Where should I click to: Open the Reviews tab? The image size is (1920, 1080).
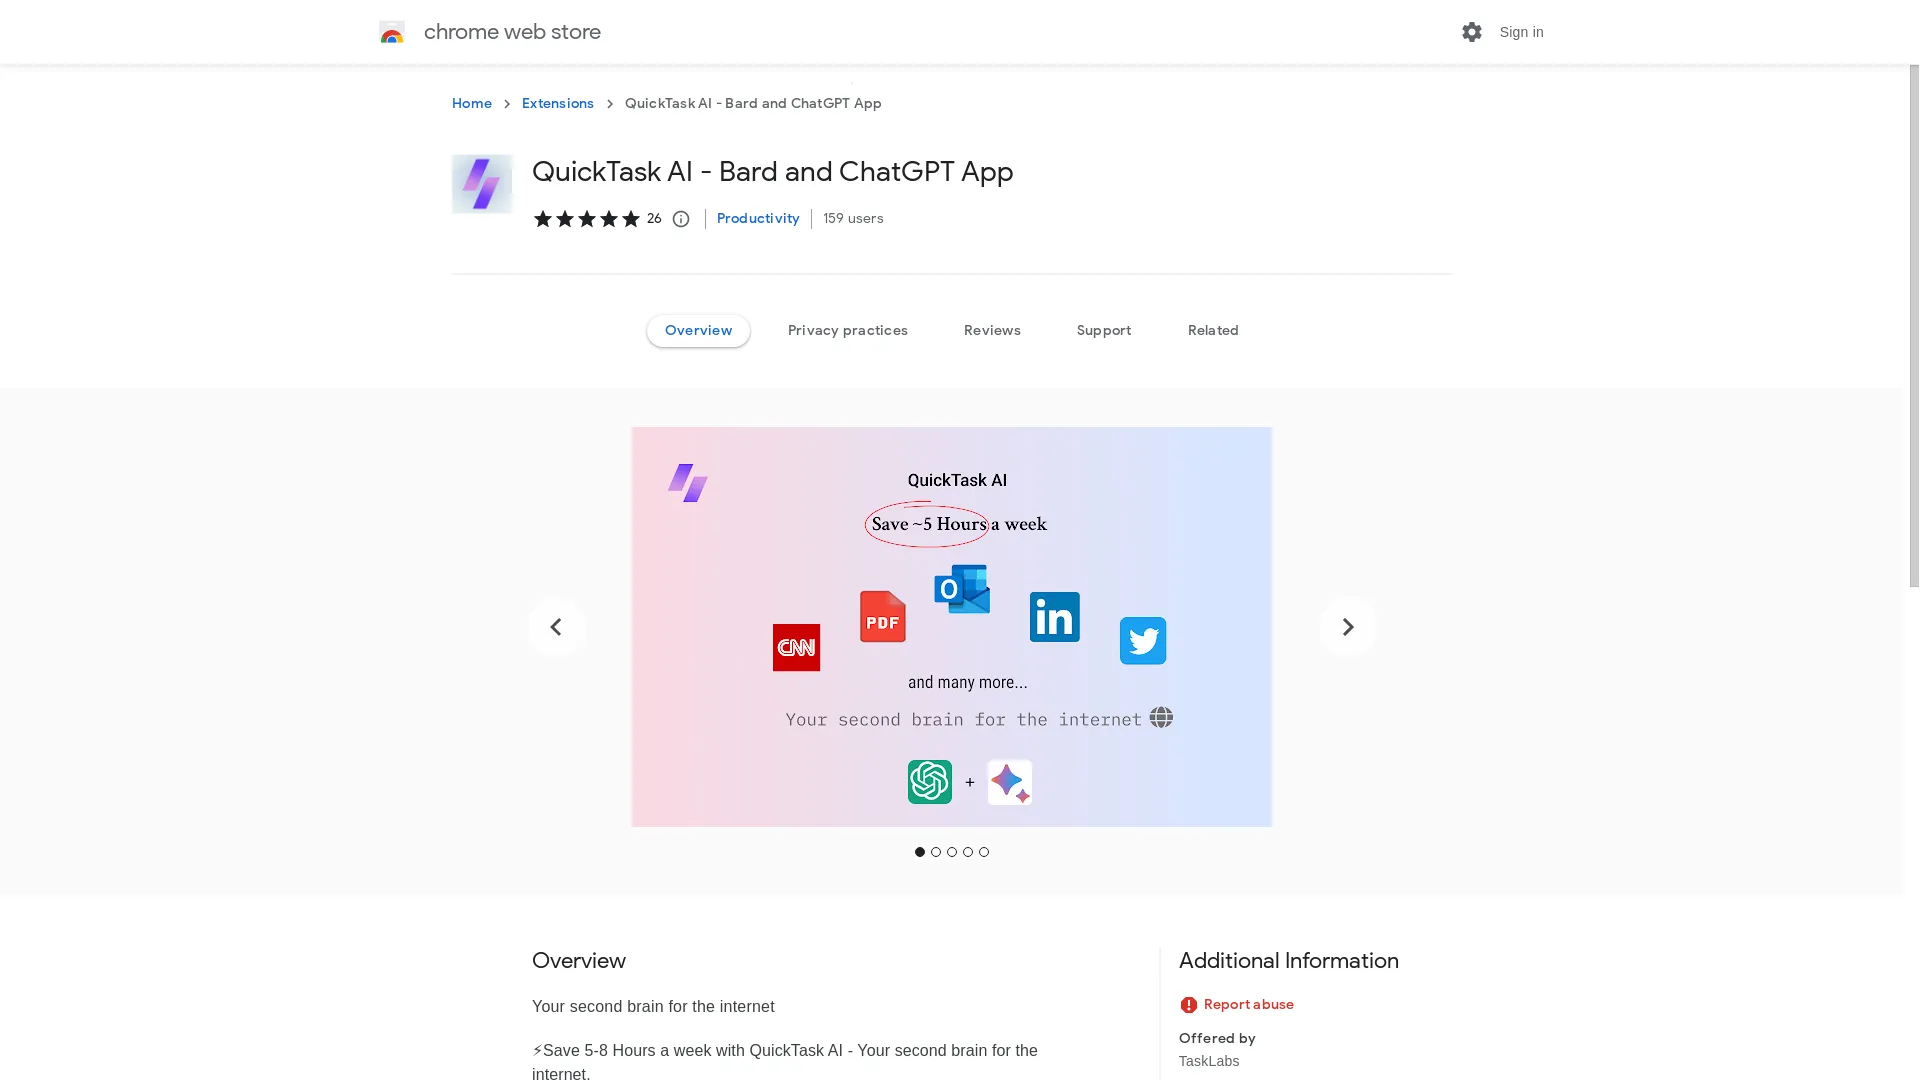[992, 331]
